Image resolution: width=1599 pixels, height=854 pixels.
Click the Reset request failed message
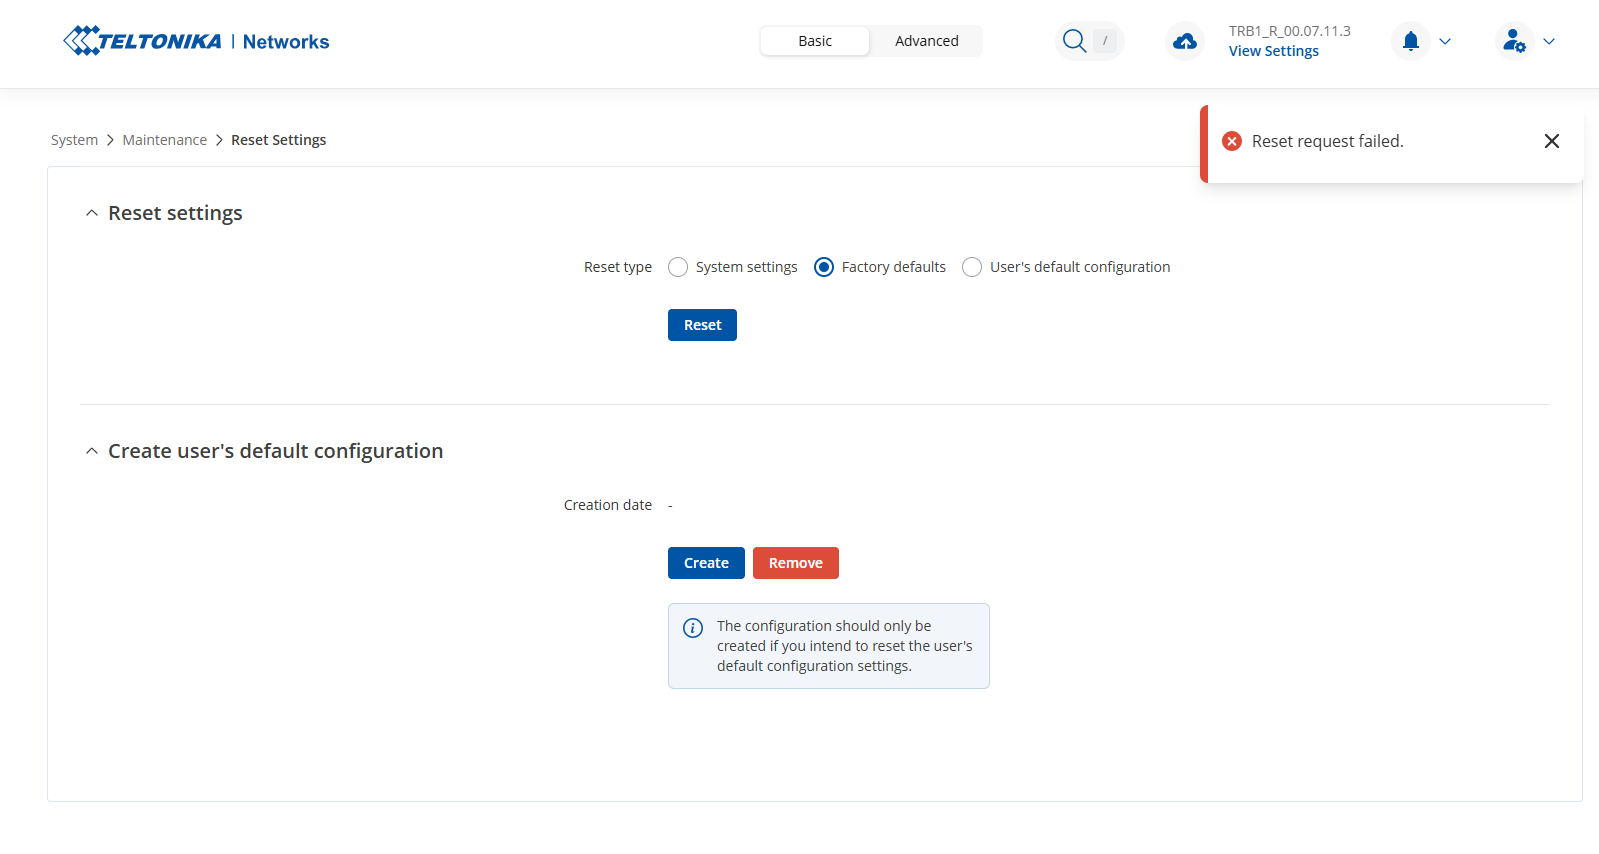pyautogui.click(x=1328, y=141)
